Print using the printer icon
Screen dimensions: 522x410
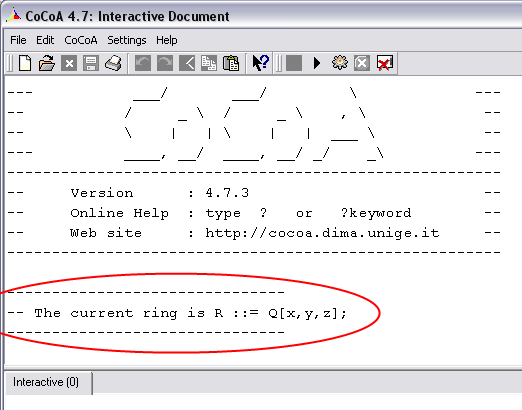point(113,63)
